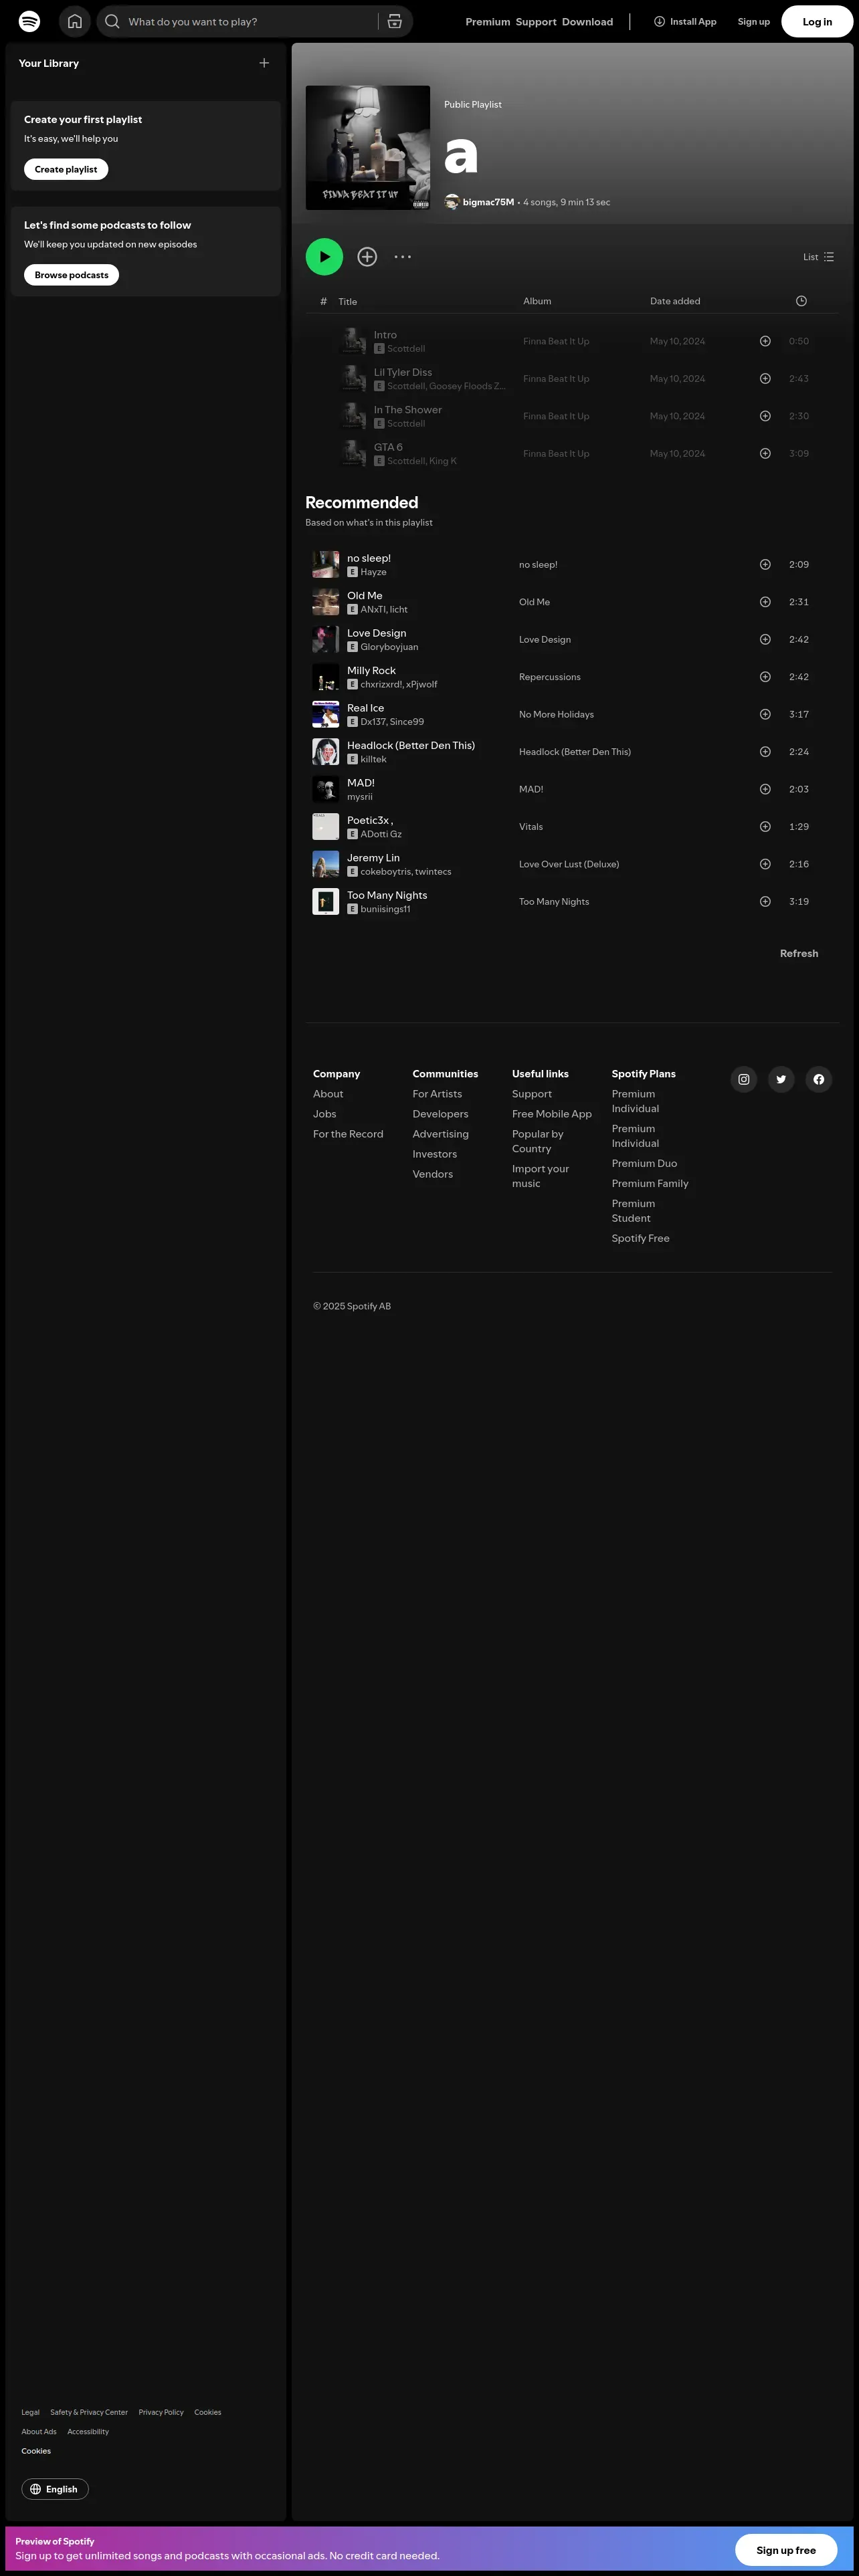Add Jeremy Lin plus icon
This screenshot has height=2576, width=859.
point(765,864)
